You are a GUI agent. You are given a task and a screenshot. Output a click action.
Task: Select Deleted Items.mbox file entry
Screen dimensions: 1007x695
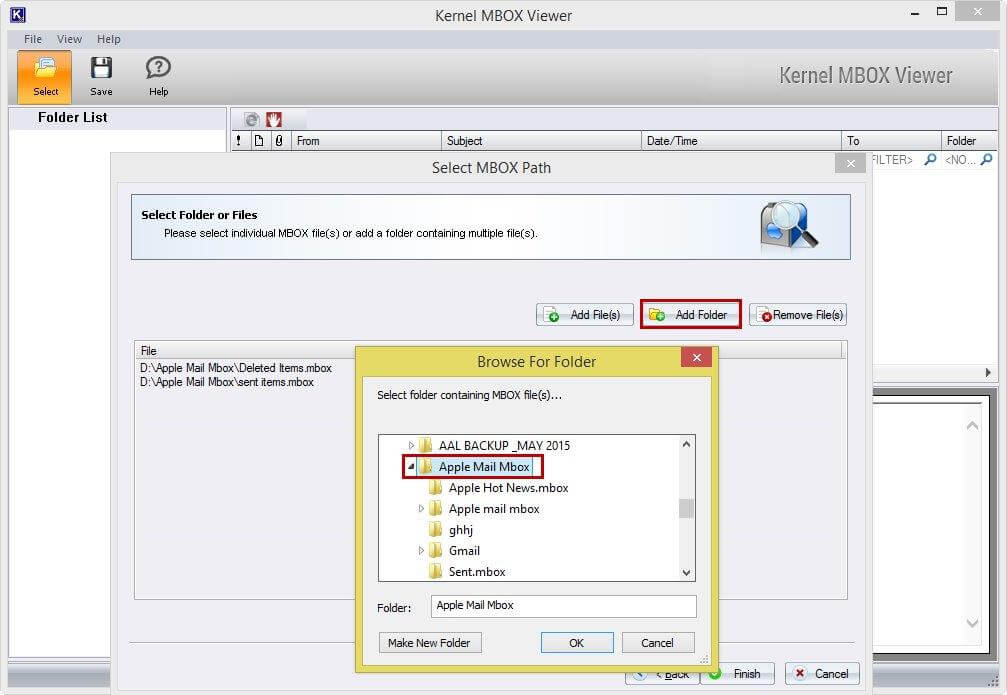point(236,368)
